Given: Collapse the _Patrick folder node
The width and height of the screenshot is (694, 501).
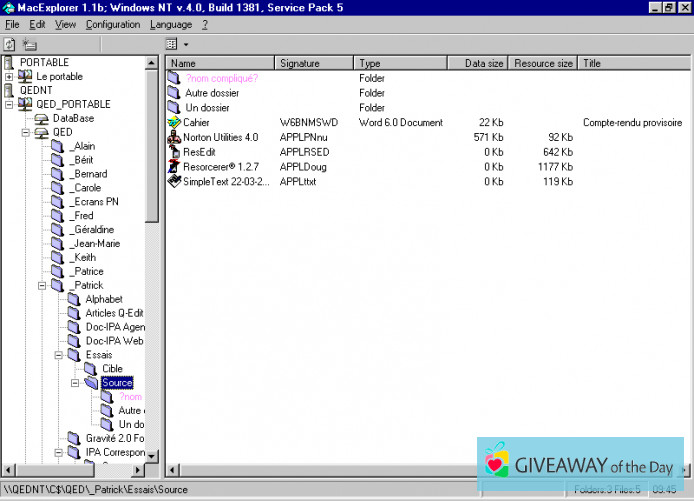Looking at the screenshot, I should pyautogui.click(x=42, y=285).
